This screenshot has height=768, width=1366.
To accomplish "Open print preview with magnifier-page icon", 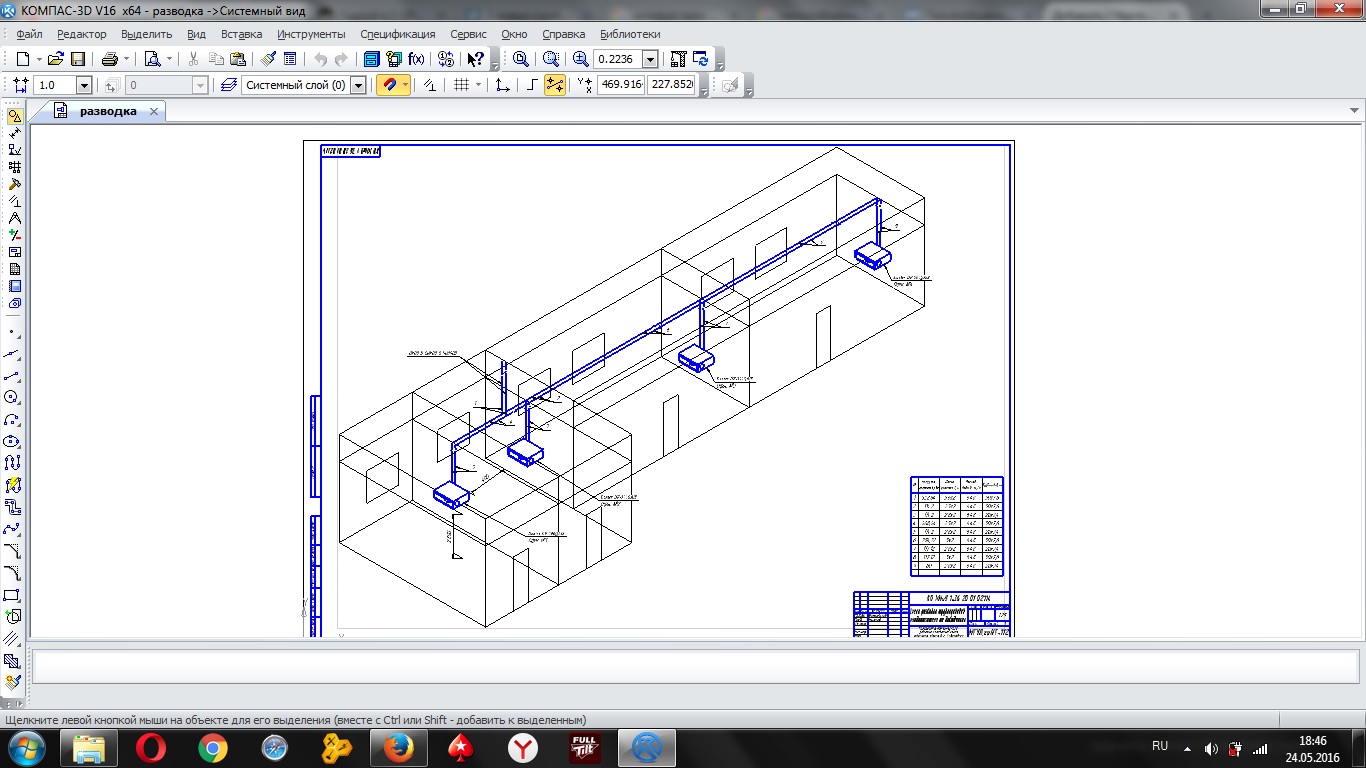I will (152, 59).
